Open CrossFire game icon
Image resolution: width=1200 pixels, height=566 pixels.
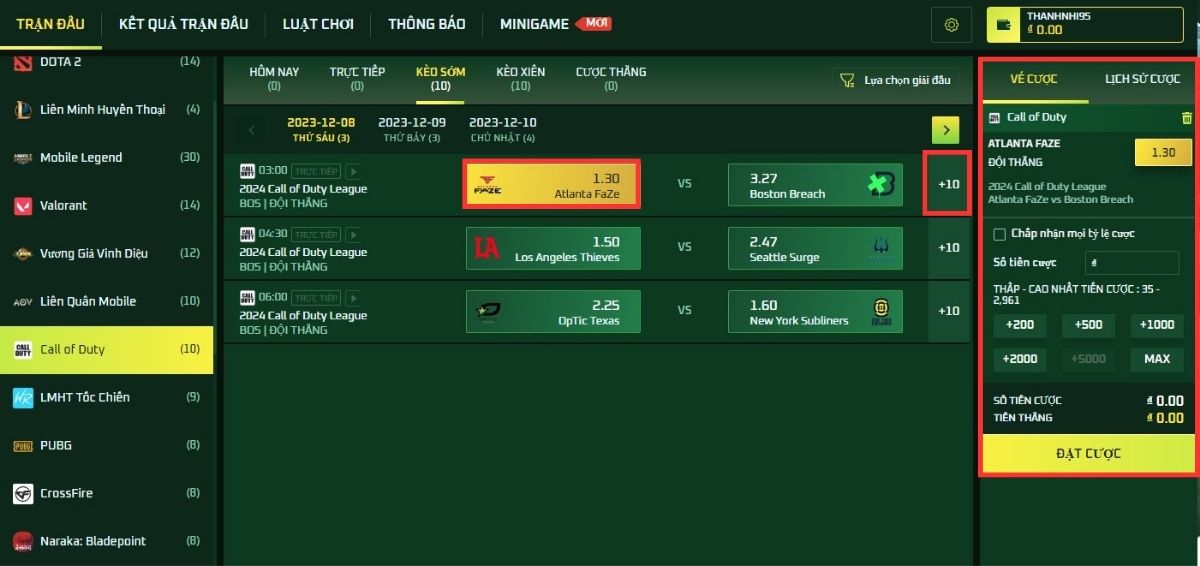tap(23, 494)
